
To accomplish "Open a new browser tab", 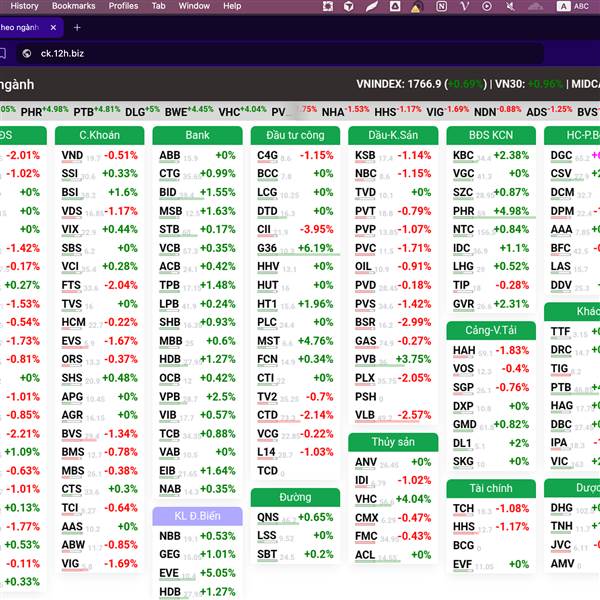I will [x=77, y=28].
